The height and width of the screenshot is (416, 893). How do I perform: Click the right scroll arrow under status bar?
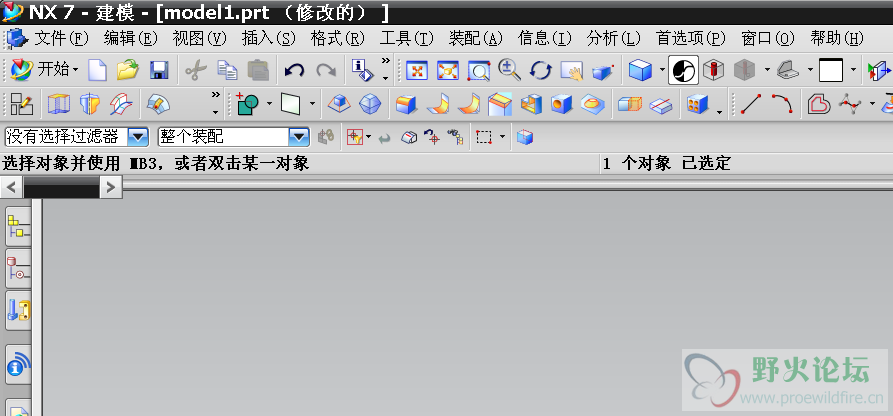click(x=111, y=187)
